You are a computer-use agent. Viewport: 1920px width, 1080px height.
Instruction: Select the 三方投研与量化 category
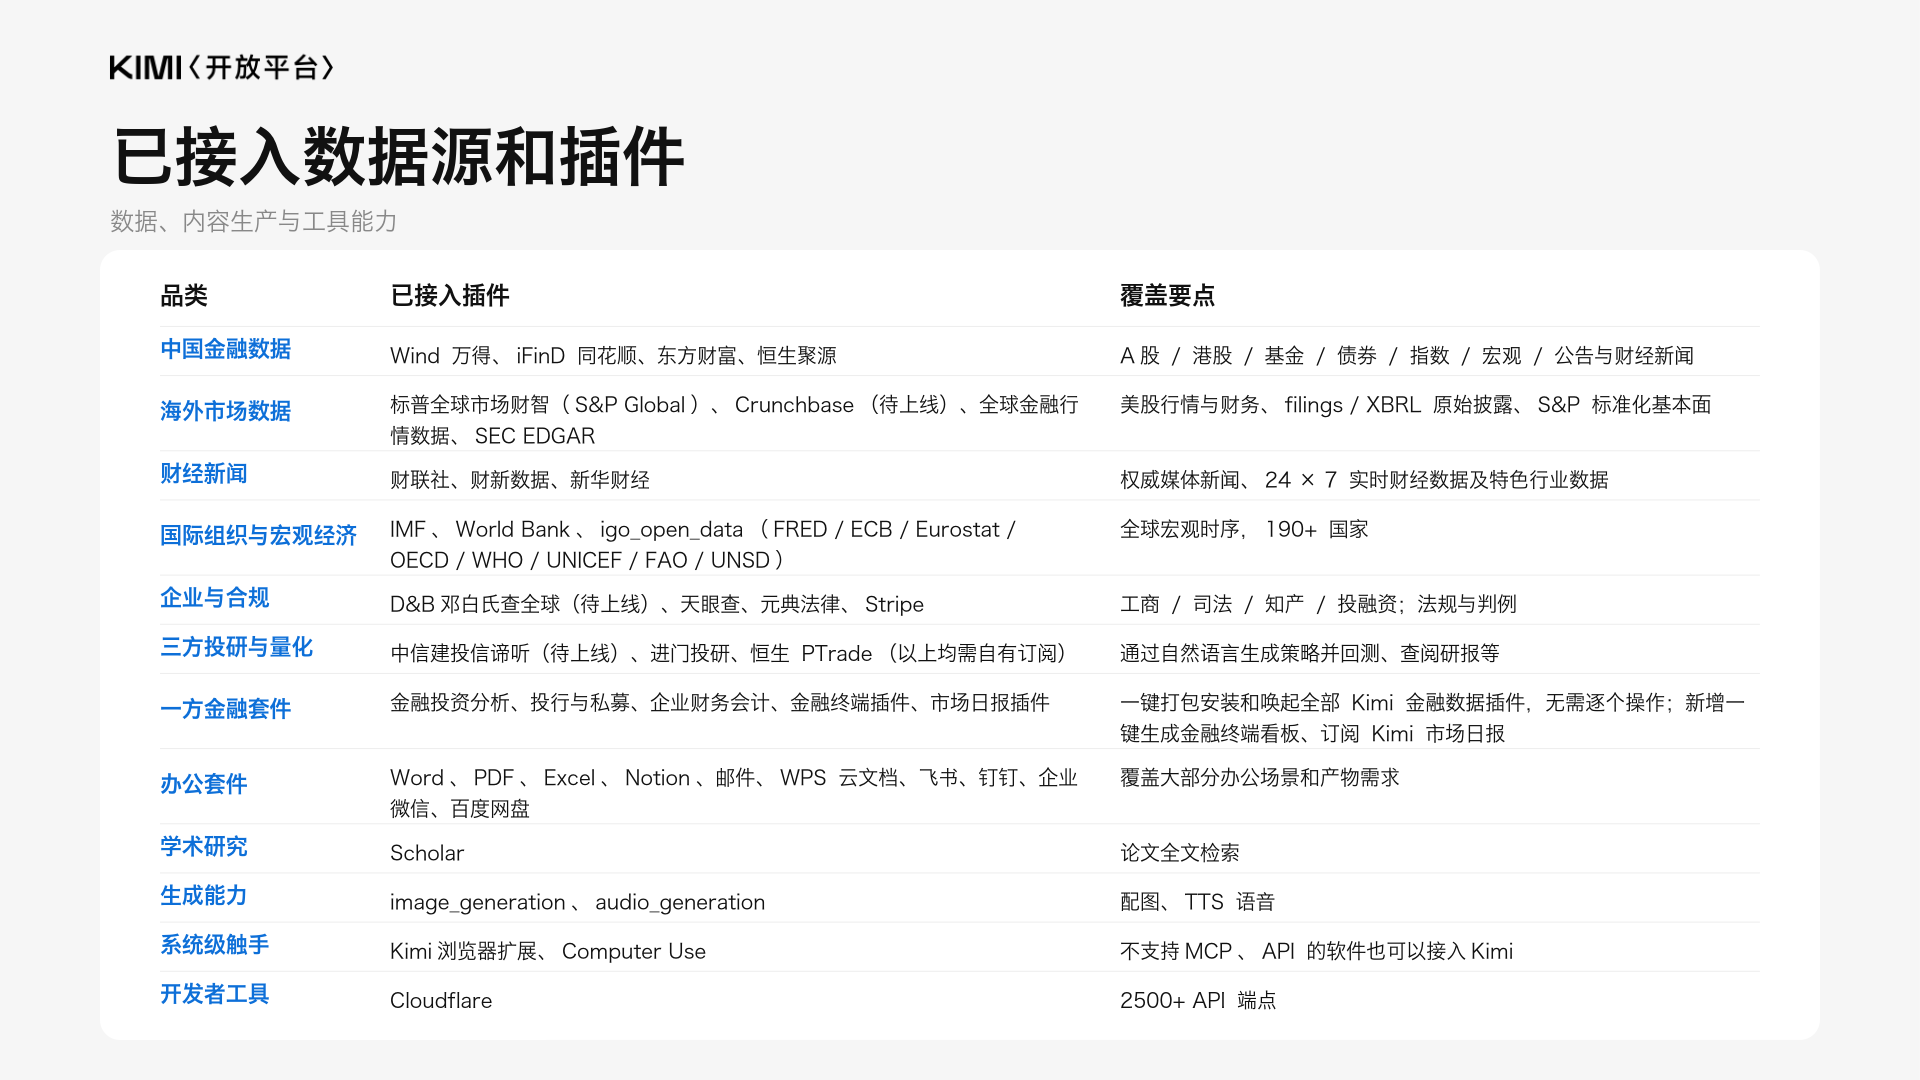237,647
